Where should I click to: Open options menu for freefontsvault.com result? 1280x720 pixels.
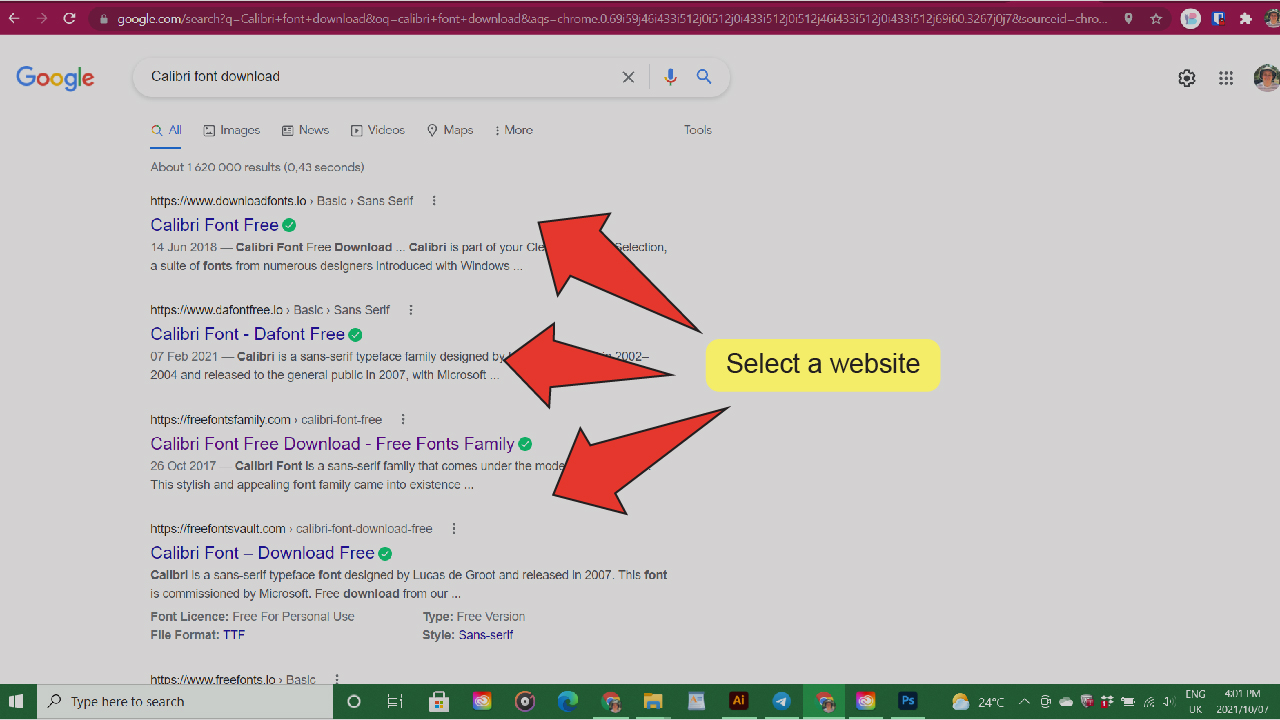(x=454, y=529)
